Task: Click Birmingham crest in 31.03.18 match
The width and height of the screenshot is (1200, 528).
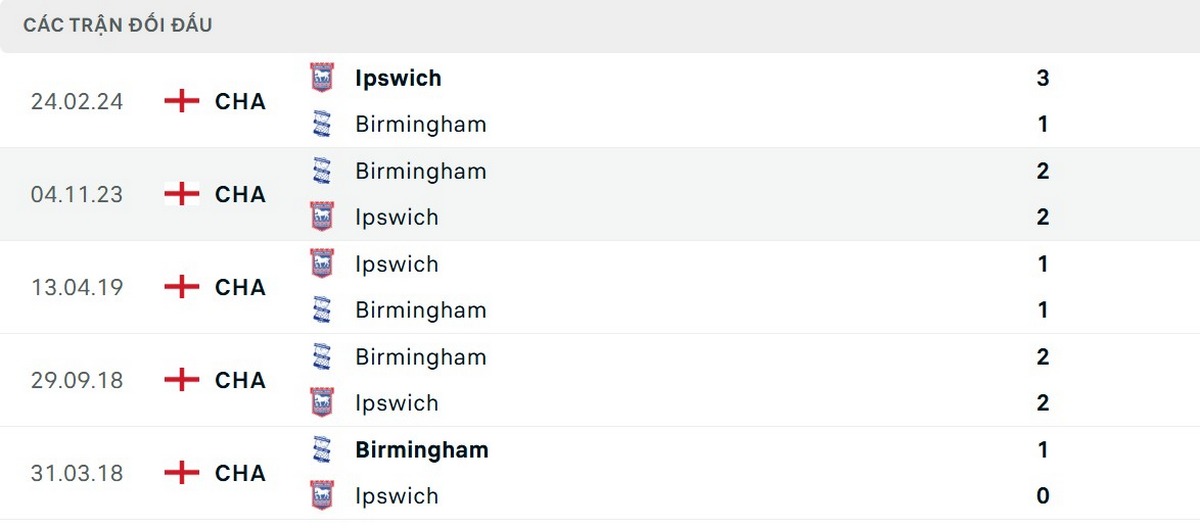Action: pyautogui.click(x=322, y=450)
